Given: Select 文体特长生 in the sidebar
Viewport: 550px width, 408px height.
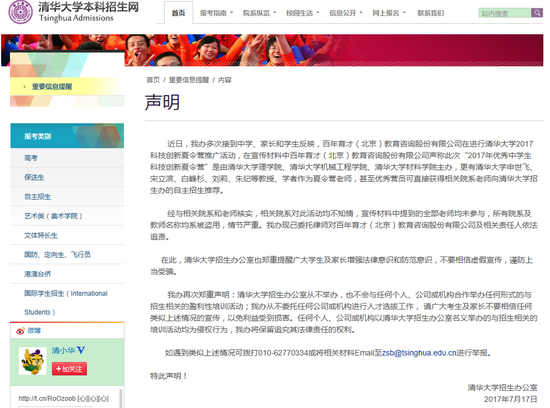Looking at the screenshot, I should [x=67, y=235].
